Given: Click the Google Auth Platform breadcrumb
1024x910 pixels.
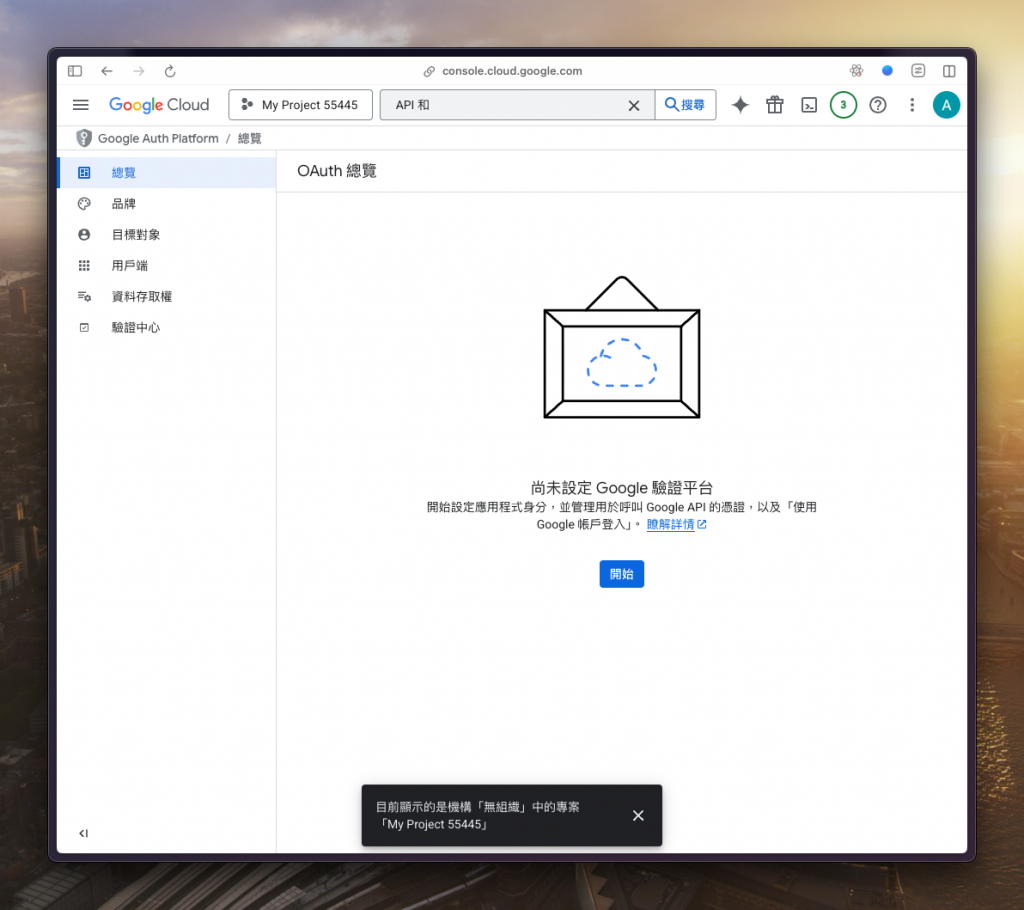Looking at the screenshot, I should [x=158, y=138].
